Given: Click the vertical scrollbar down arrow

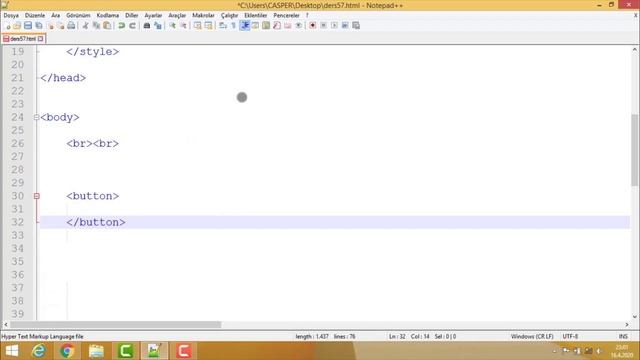Looking at the screenshot, I should pos(635,317).
